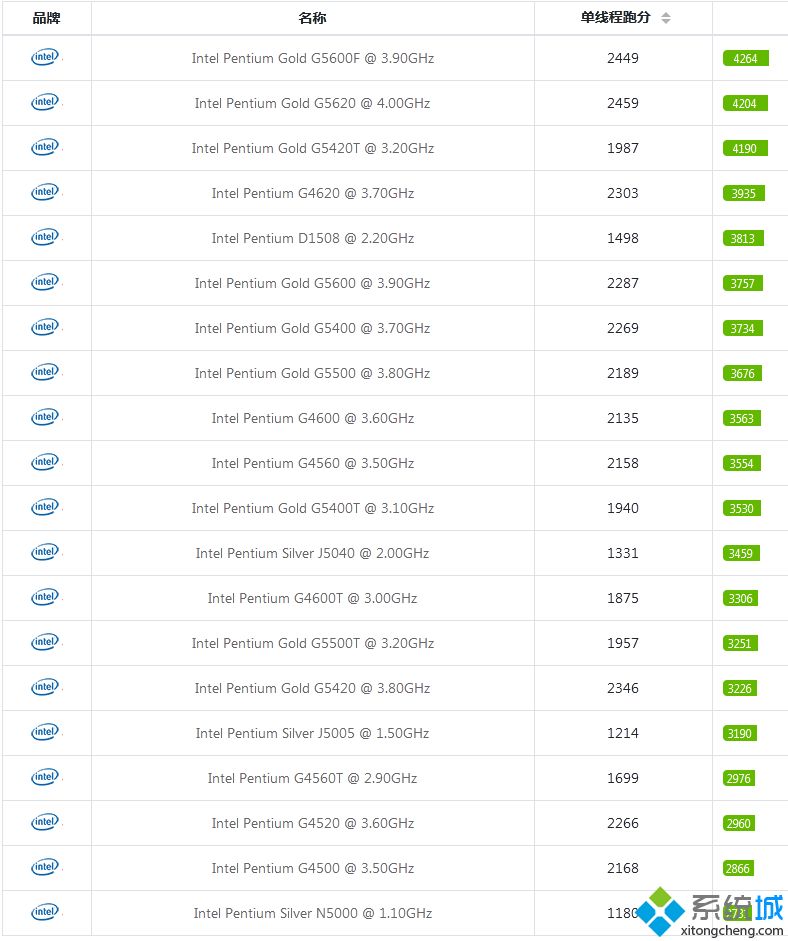Select single-thread score 2459 cell

tap(623, 103)
